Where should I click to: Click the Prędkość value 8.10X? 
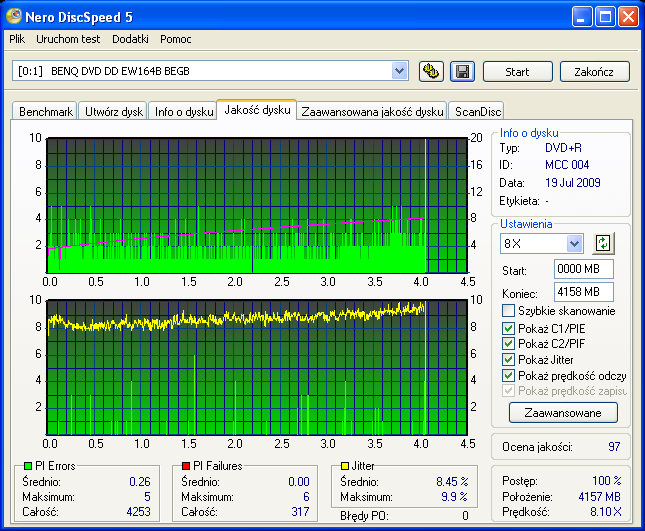tap(606, 512)
